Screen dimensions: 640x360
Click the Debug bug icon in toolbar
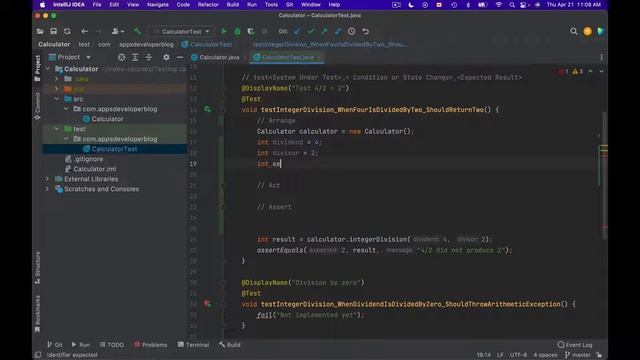pyautogui.click(x=238, y=31)
